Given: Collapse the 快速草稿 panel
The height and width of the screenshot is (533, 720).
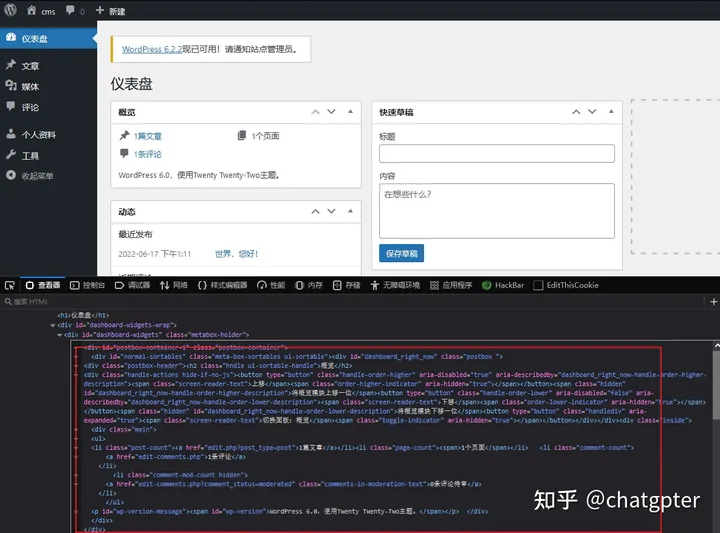Looking at the screenshot, I should 611,112.
